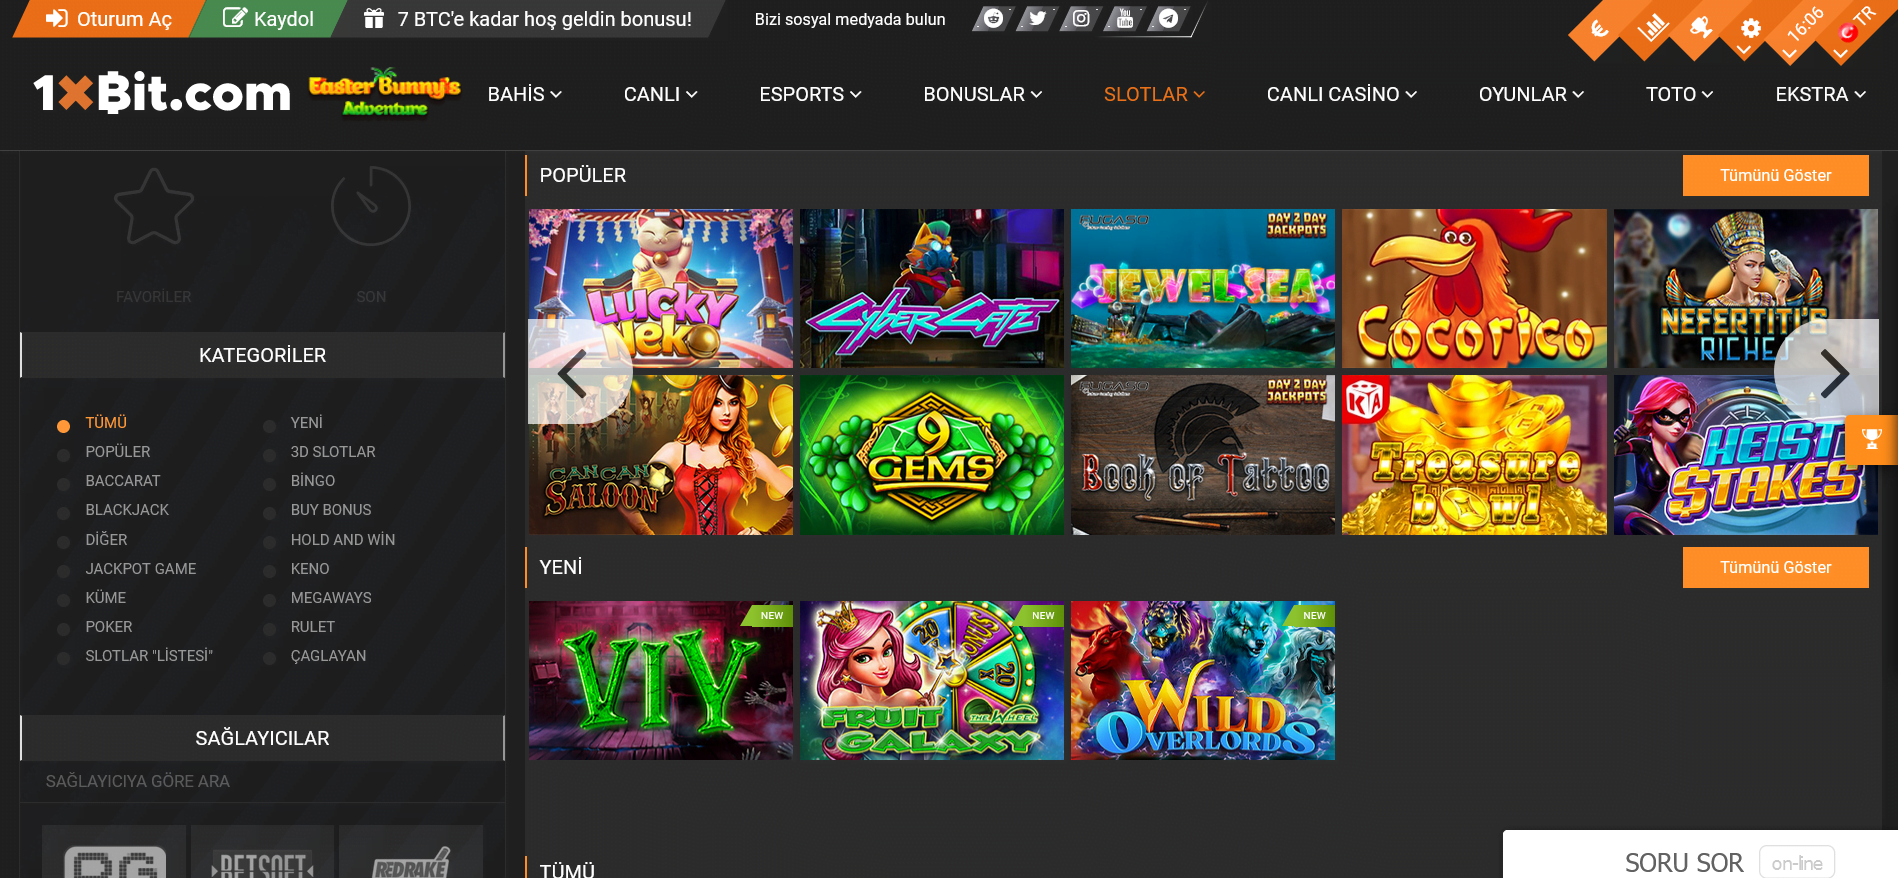Open the Instagram social link
This screenshot has height=878, width=1898.
[x=1081, y=19]
